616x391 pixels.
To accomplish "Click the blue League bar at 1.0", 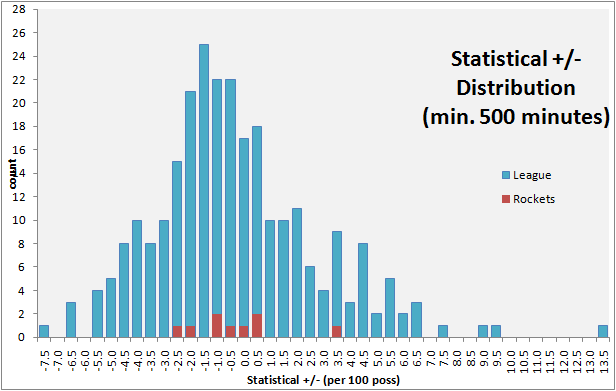I will tap(270, 279).
